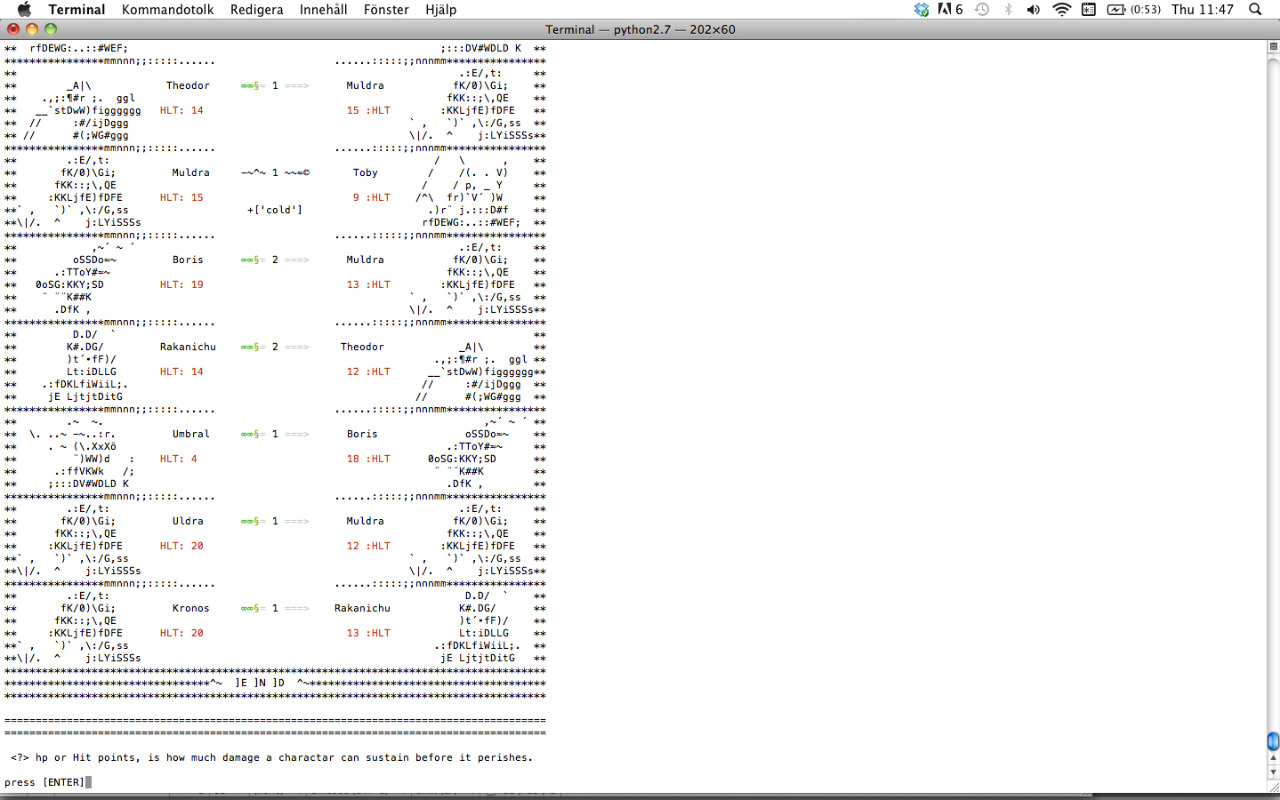The width and height of the screenshot is (1280, 800).
Task: Click the scrollbar up arrow
Action: (1272, 758)
